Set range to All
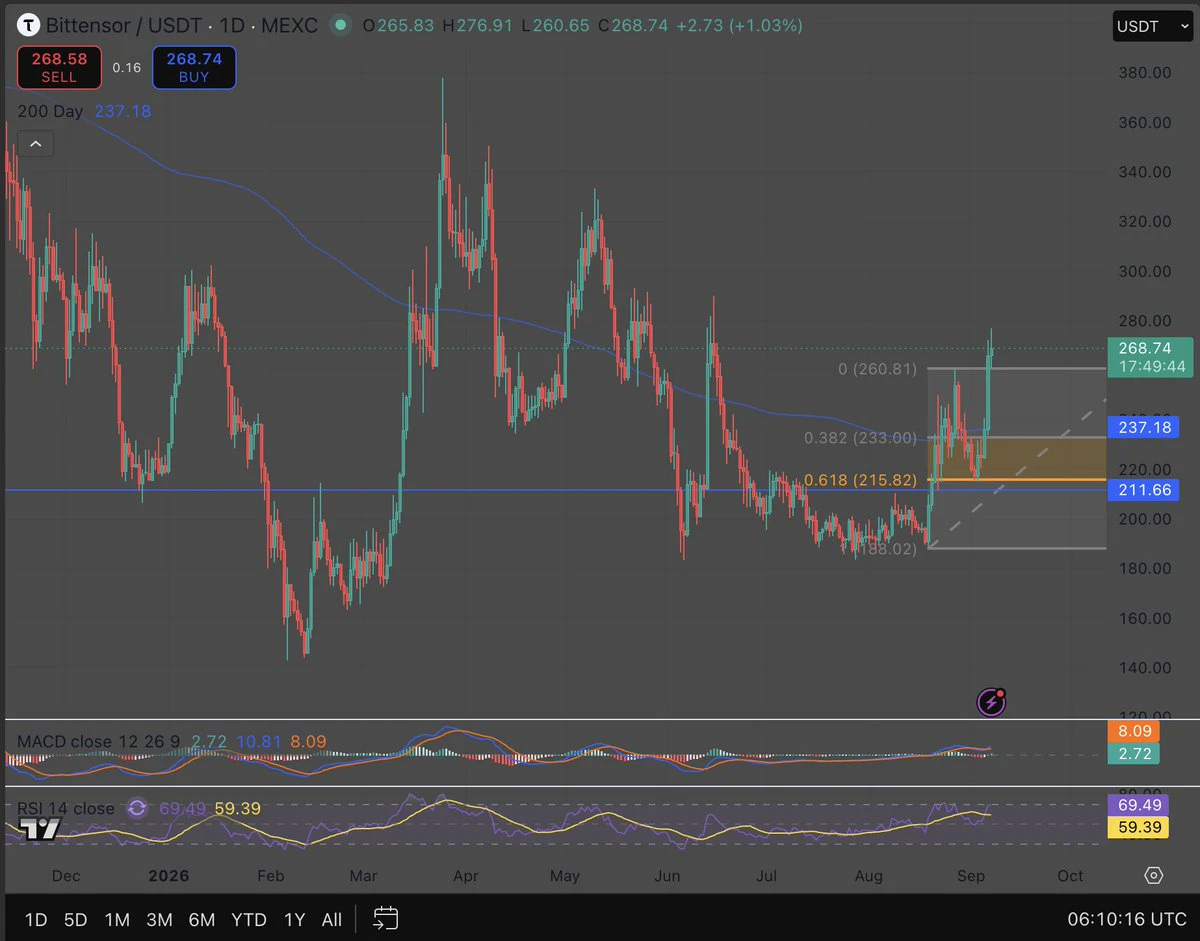This screenshot has height=941, width=1200. [332, 919]
